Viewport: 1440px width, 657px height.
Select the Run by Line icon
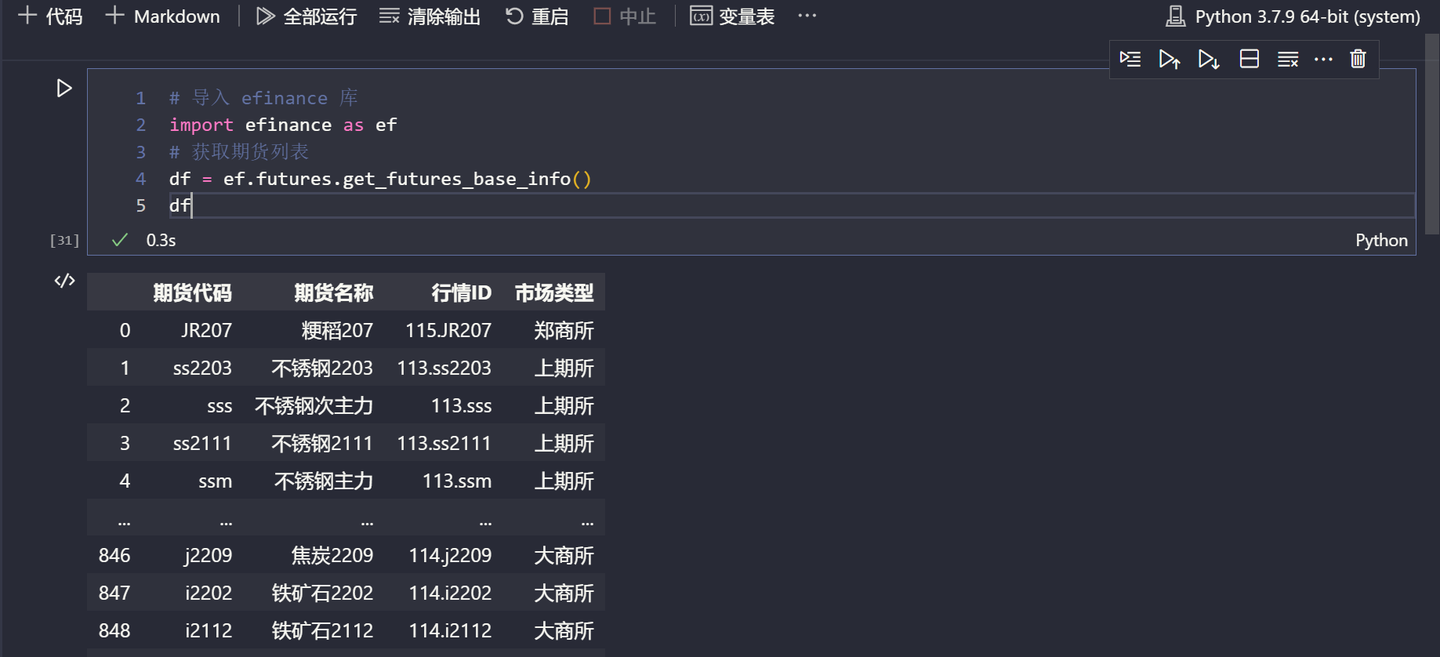click(1130, 59)
